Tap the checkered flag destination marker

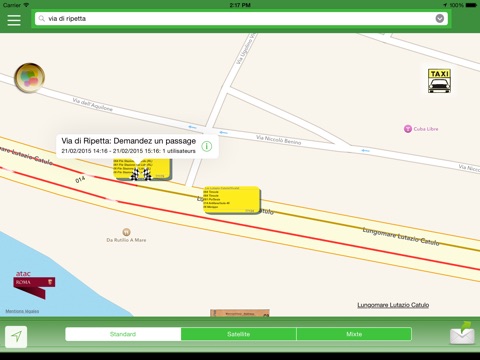pos(141,174)
